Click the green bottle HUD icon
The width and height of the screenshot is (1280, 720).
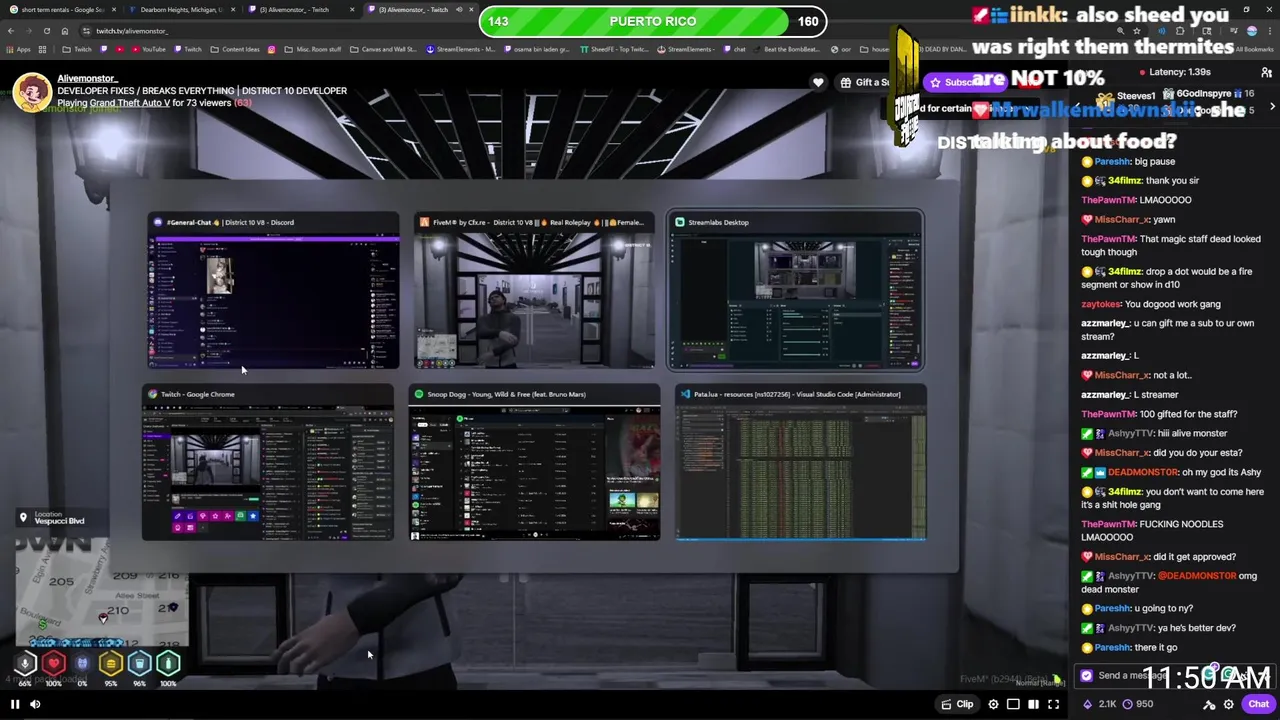pos(168,663)
